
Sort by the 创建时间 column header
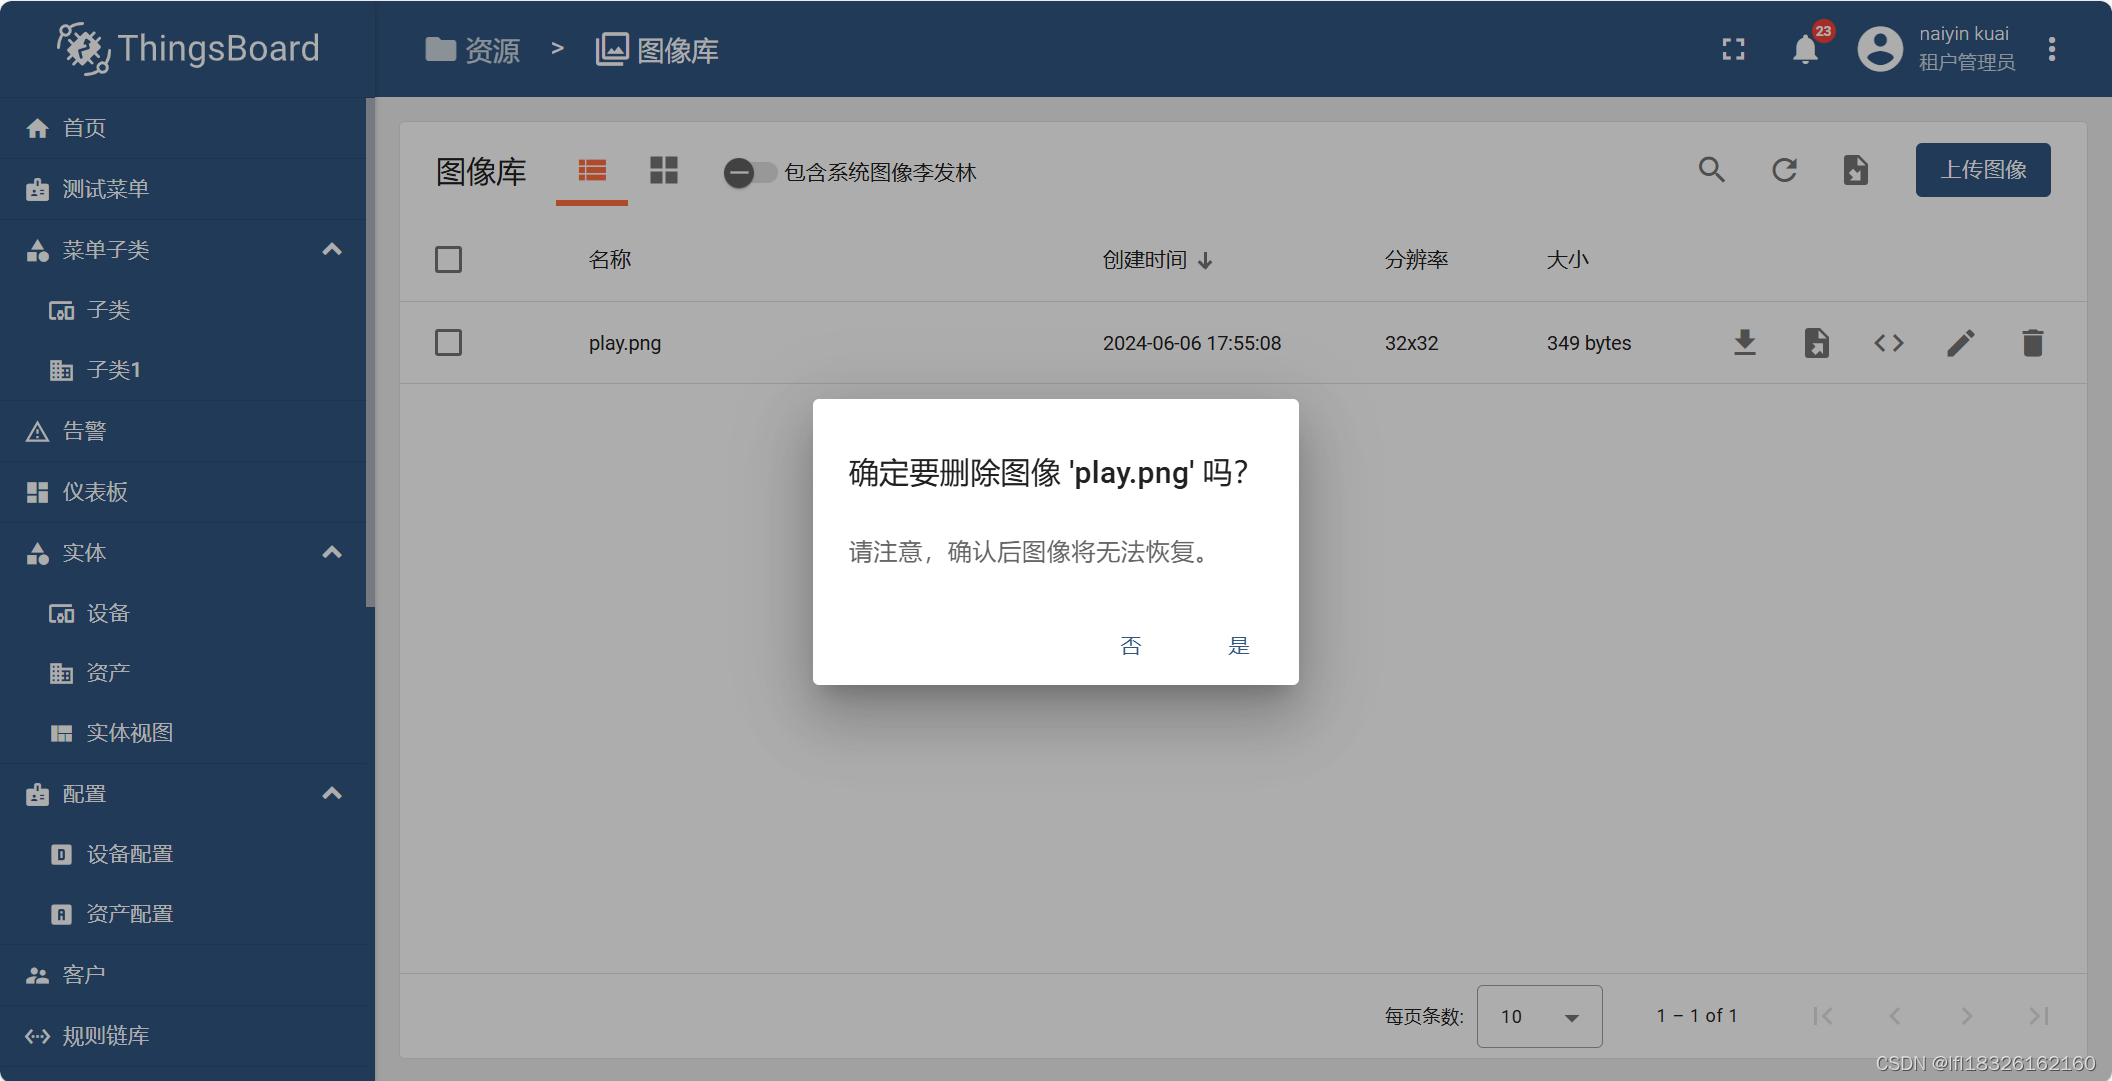(1145, 260)
